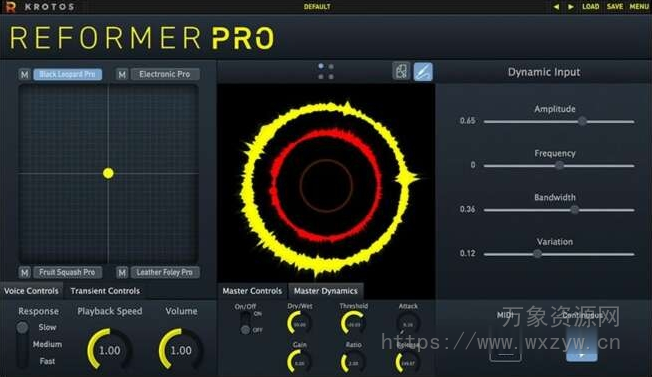Select the bottom-right library indicator dot

(331, 77)
